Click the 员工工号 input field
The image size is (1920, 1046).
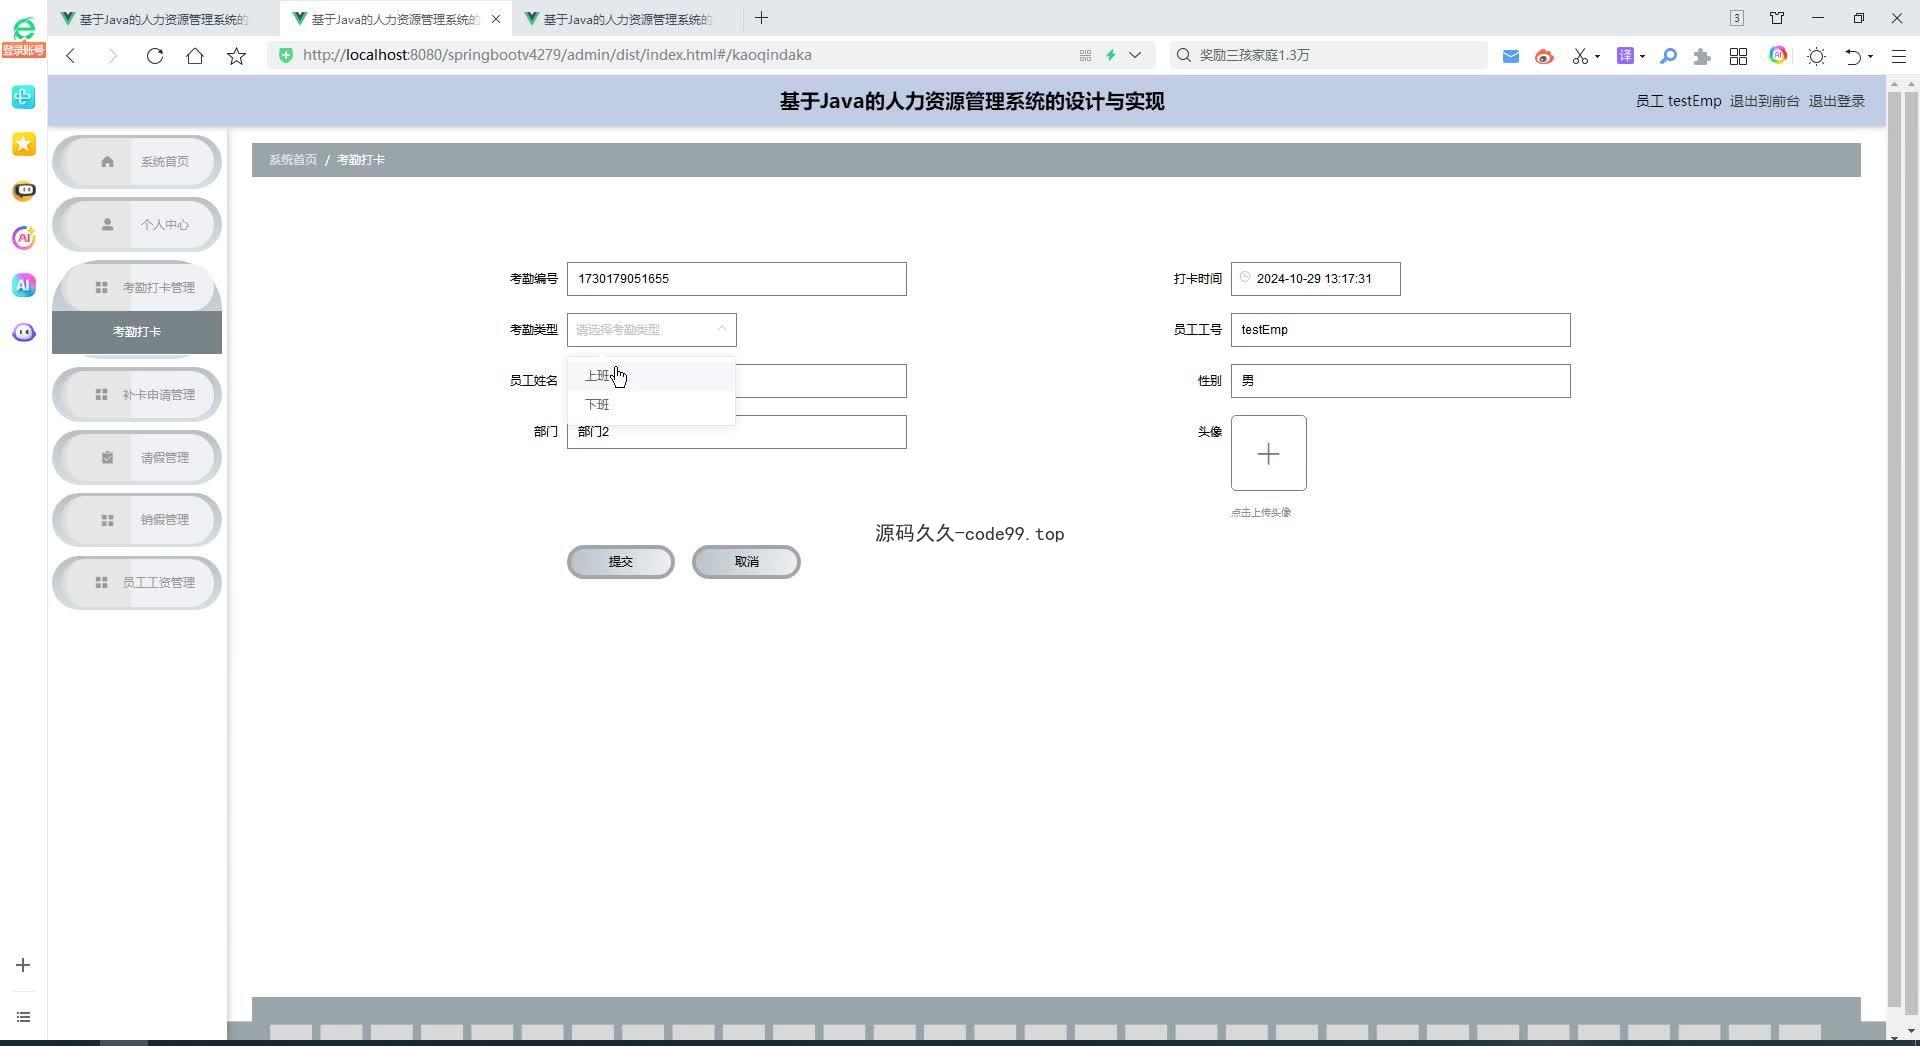pos(1401,330)
